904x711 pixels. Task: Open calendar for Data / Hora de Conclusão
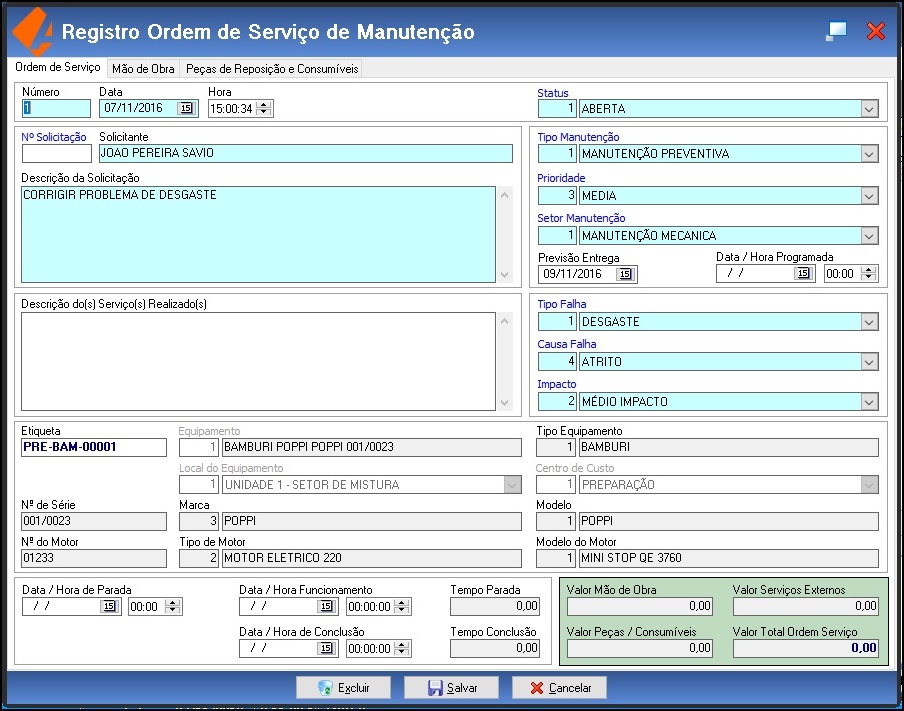click(x=326, y=648)
